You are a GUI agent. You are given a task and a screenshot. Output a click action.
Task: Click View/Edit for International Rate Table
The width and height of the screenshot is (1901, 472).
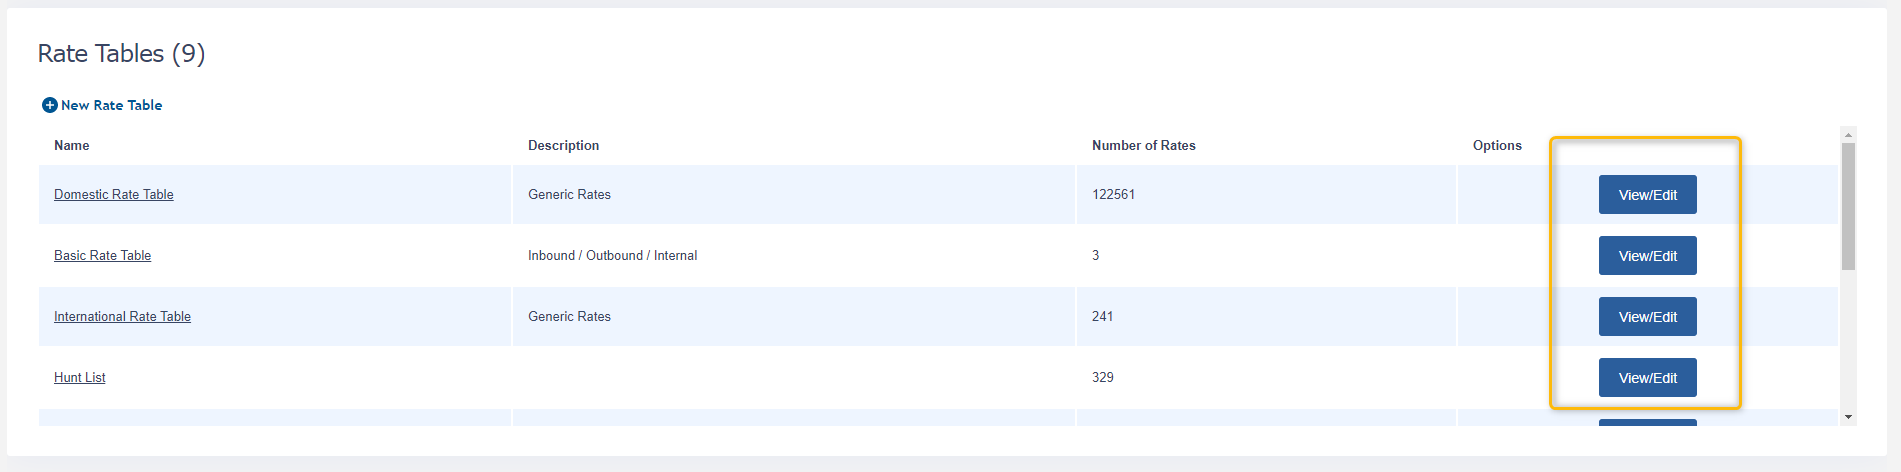(1647, 317)
